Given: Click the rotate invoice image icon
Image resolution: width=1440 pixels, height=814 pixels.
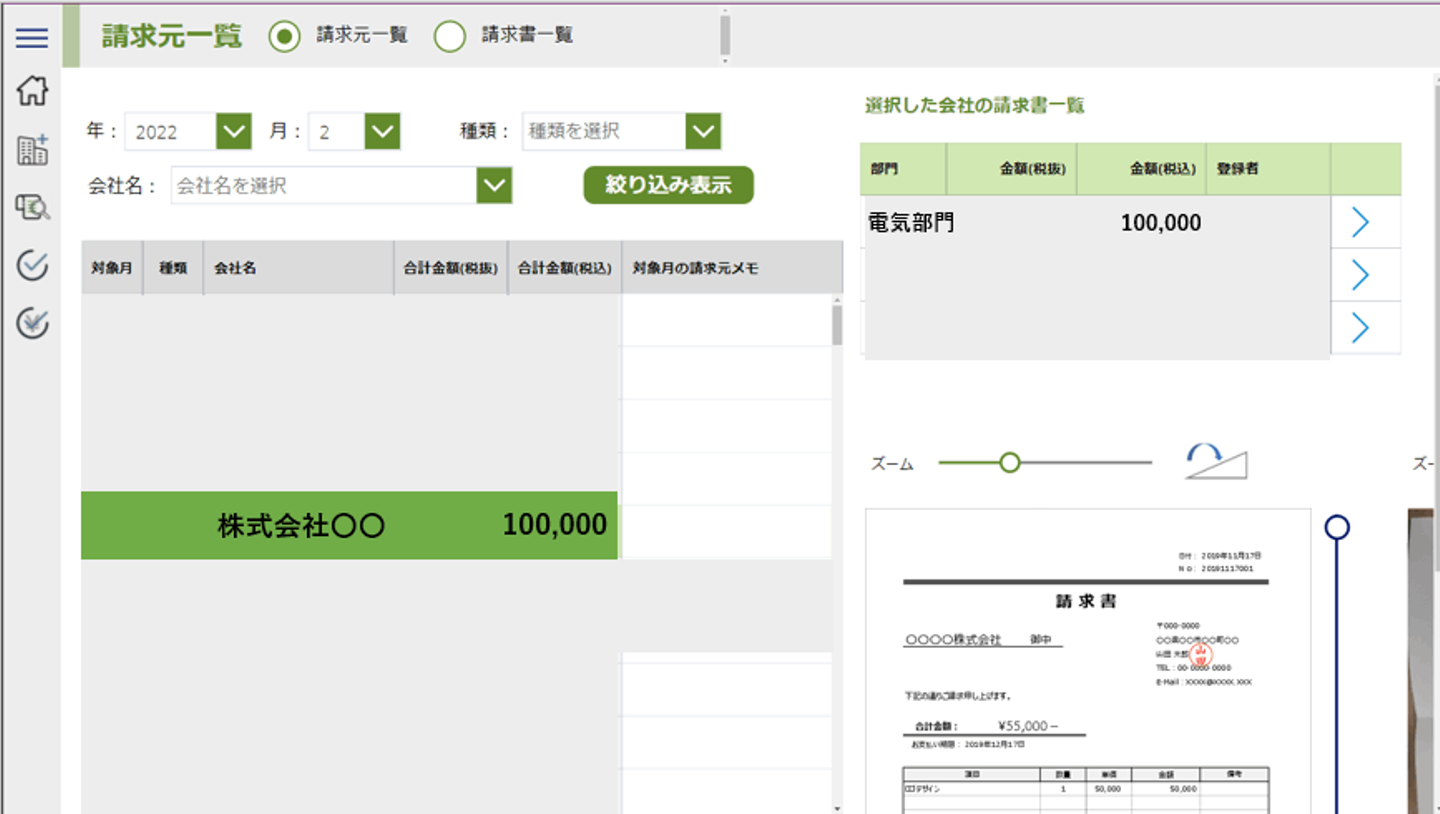Looking at the screenshot, I should pos(1216,462).
